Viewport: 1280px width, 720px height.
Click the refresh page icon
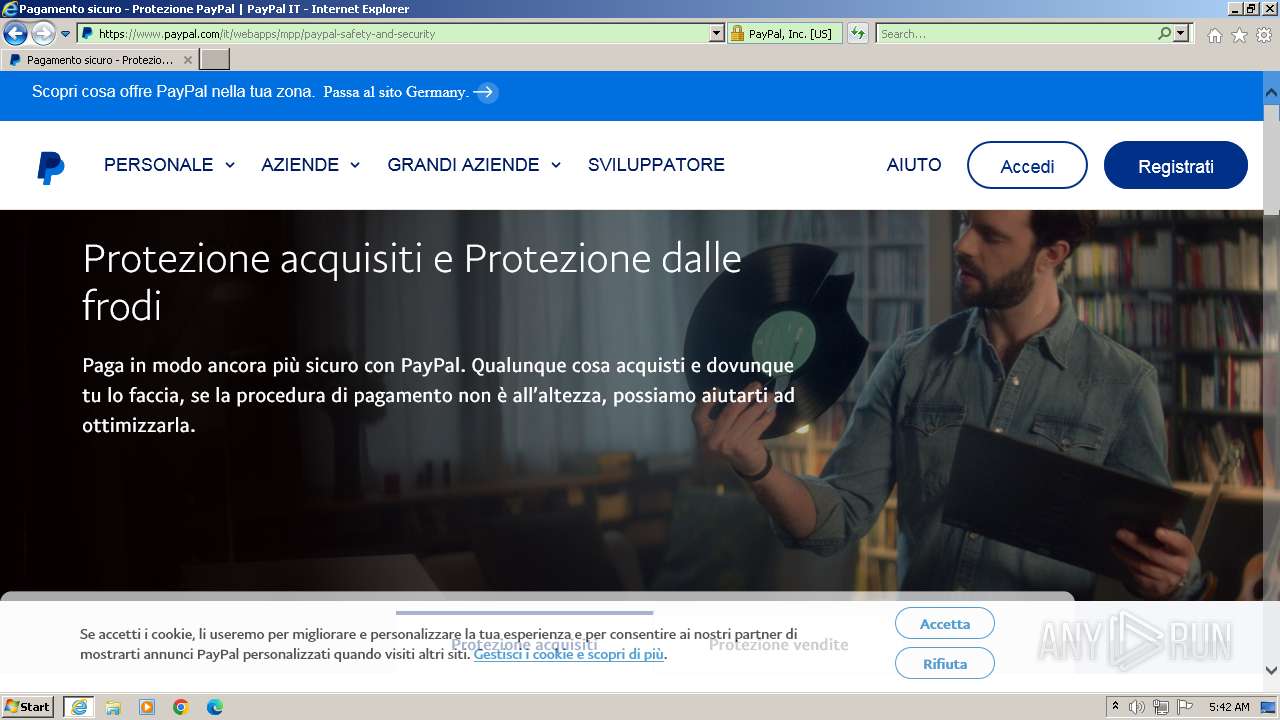click(857, 34)
